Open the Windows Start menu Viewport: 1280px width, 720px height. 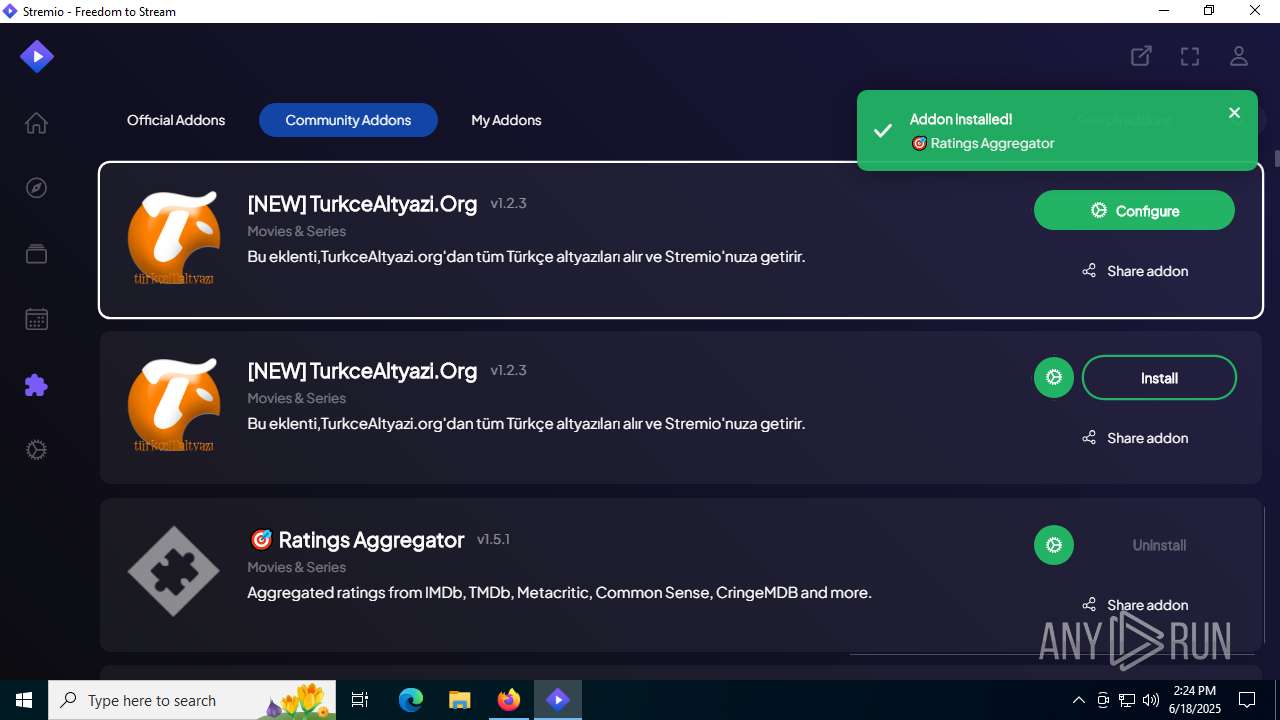click(24, 700)
